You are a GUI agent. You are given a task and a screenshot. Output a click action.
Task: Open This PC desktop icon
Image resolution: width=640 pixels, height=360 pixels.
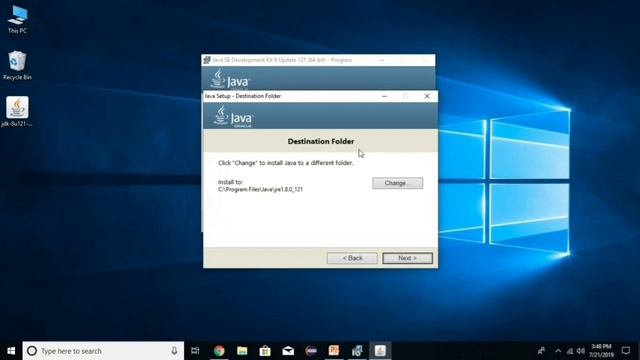click(17, 19)
